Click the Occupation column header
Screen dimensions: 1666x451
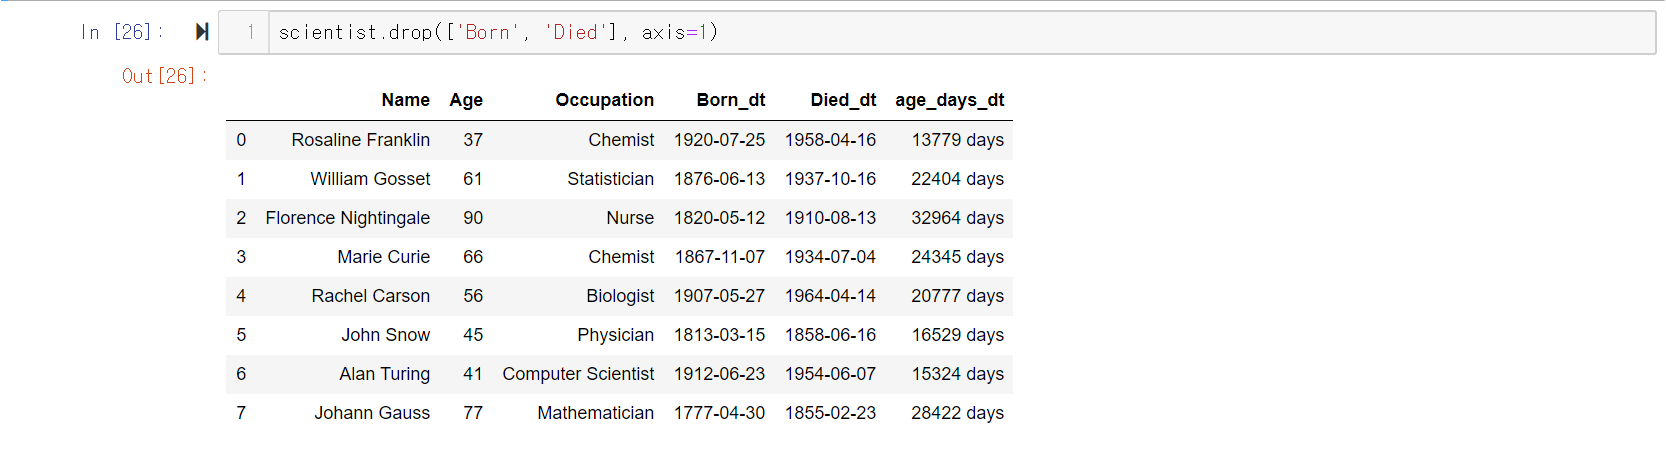(x=604, y=100)
